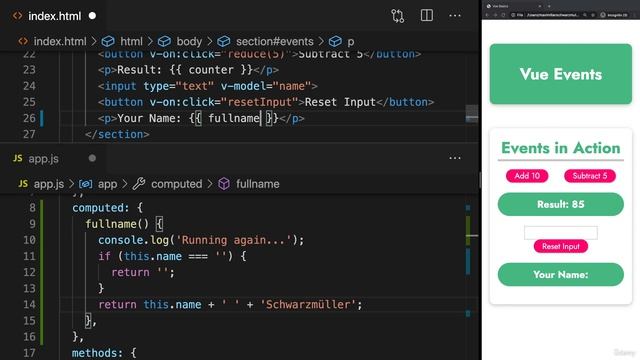
Task: Click the Add 10 button in browser
Action: coord(527,176)
